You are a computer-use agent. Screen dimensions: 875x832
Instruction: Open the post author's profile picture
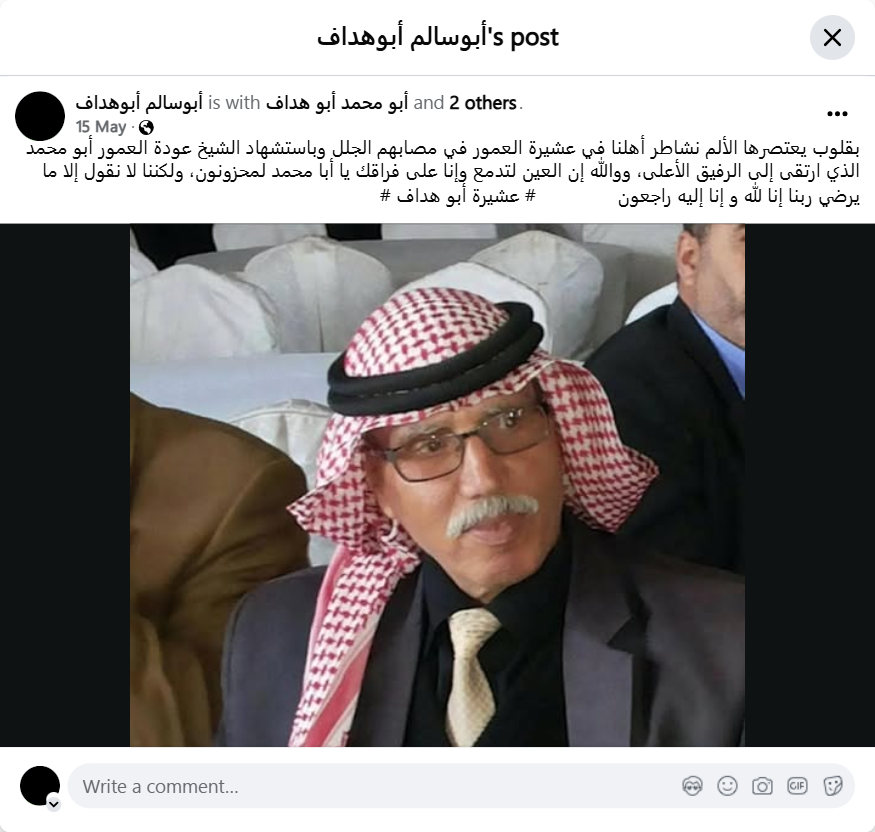[40, 116]
